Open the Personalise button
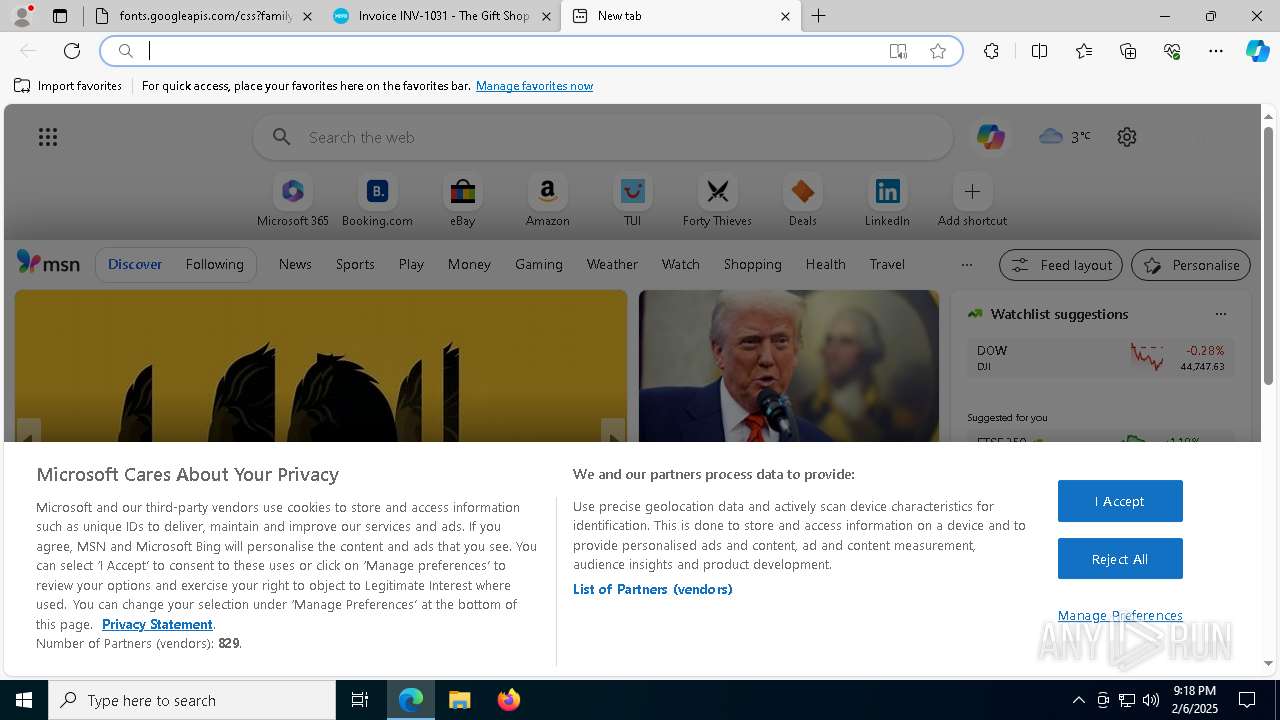This screenshot has width=1280, height=720. [1191, 265]
